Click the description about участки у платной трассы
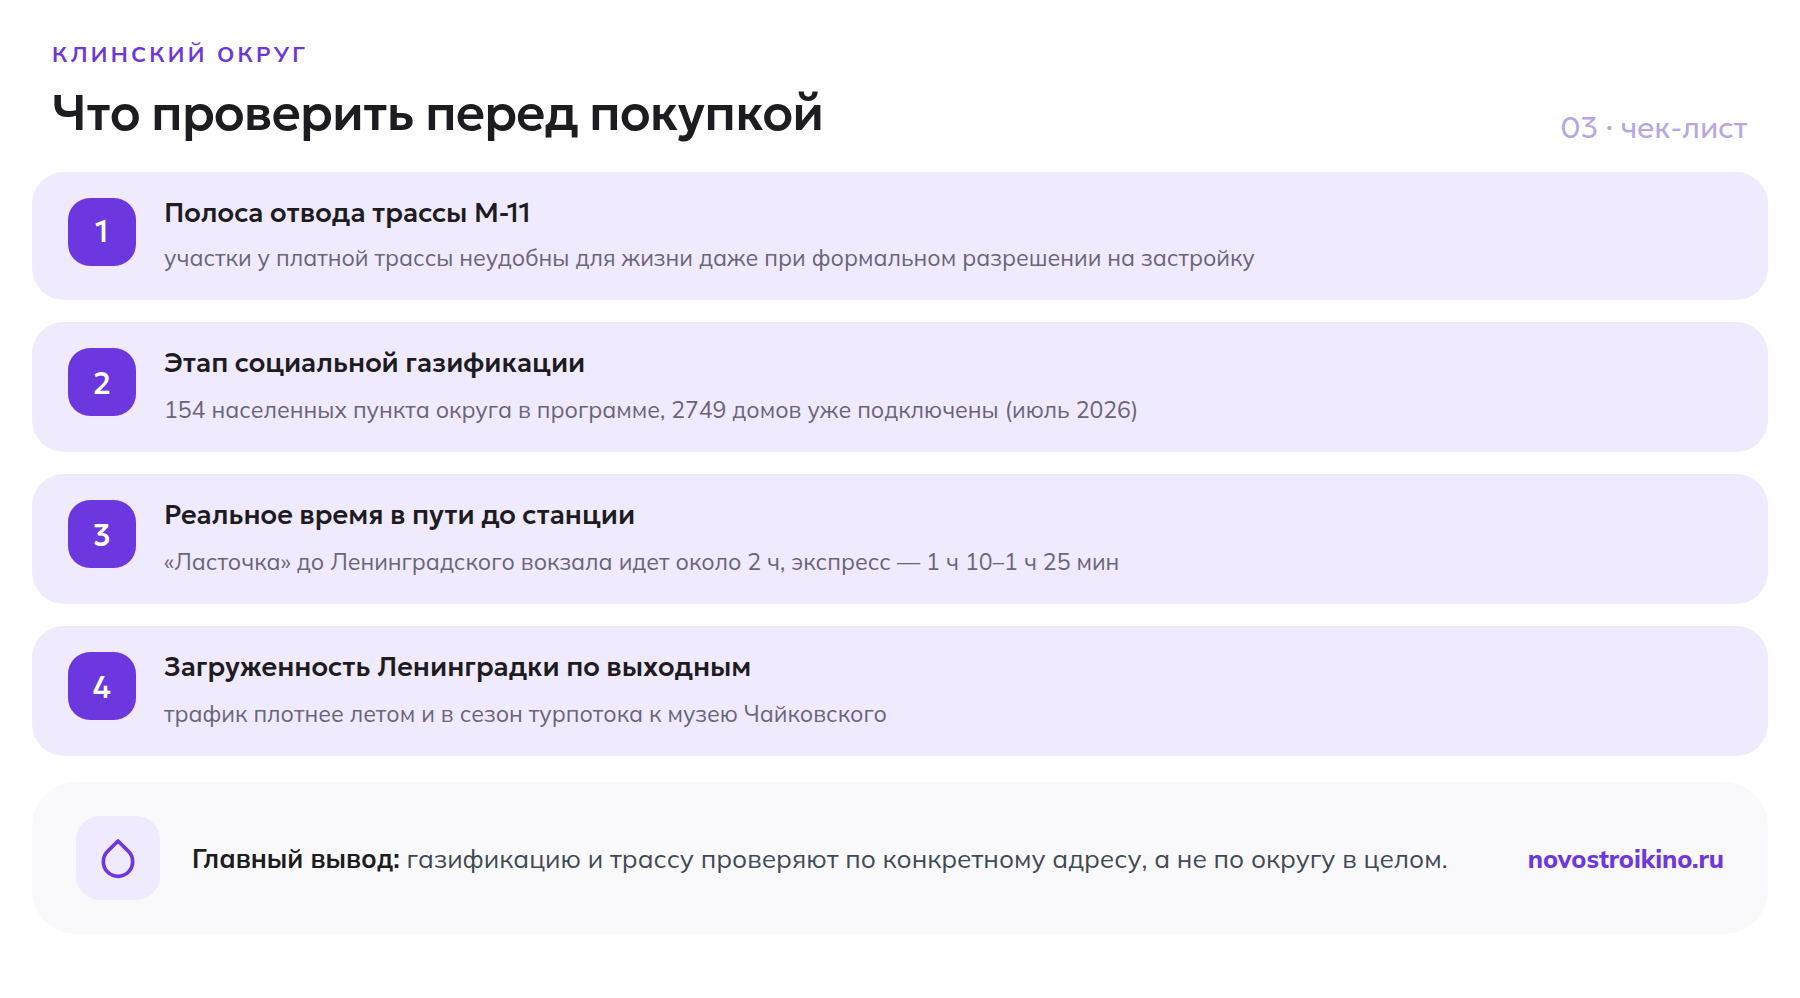The image size is (1800, 998). (709, 259)
